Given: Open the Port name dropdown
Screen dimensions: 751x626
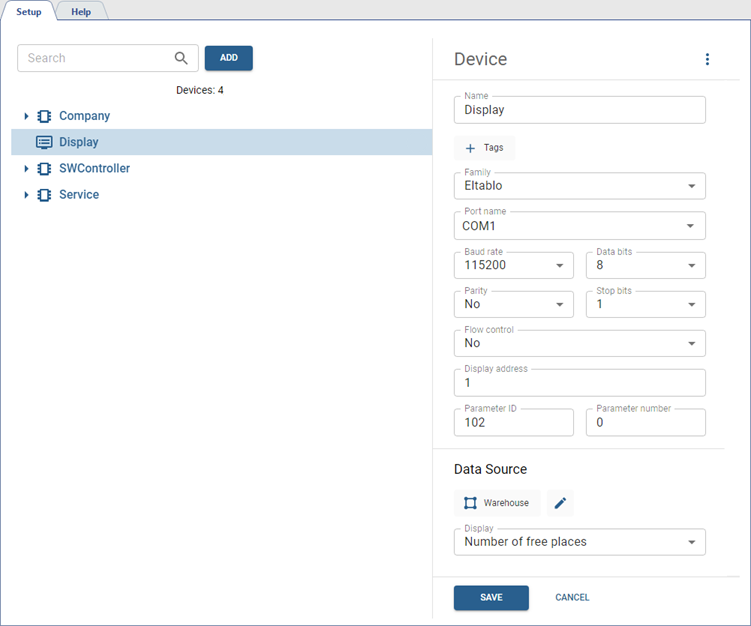Looking at the screenshot, I should 579,226.
